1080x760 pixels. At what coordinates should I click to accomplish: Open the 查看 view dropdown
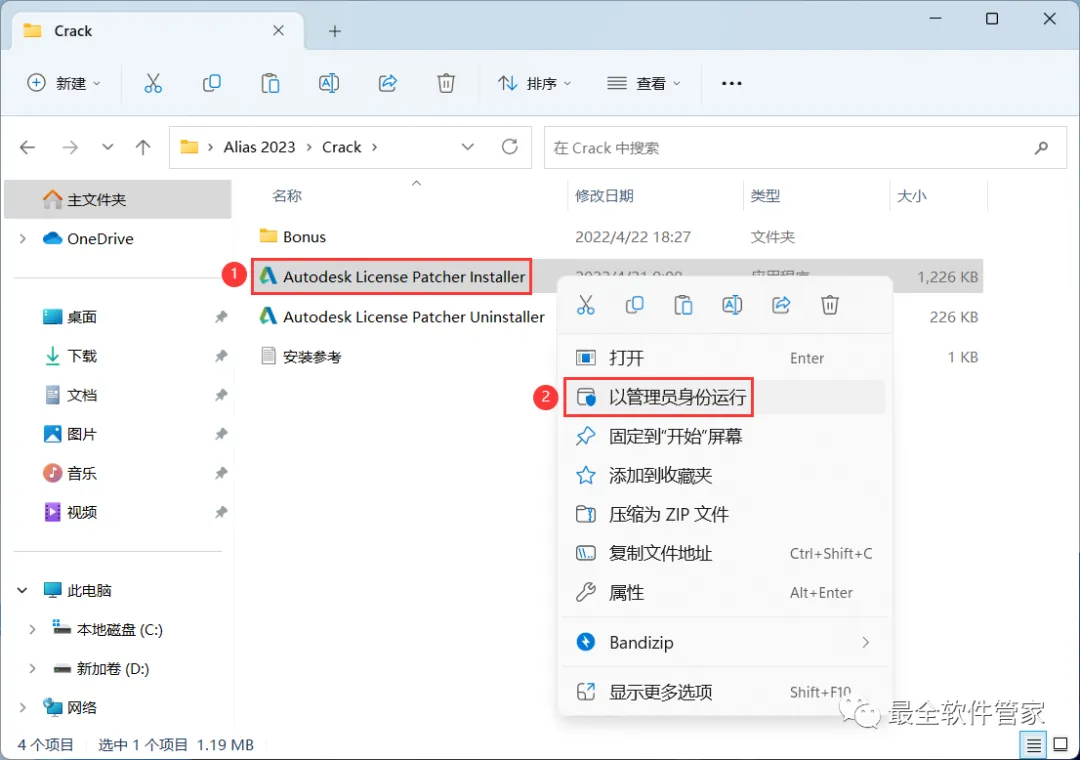coord(643,83)
